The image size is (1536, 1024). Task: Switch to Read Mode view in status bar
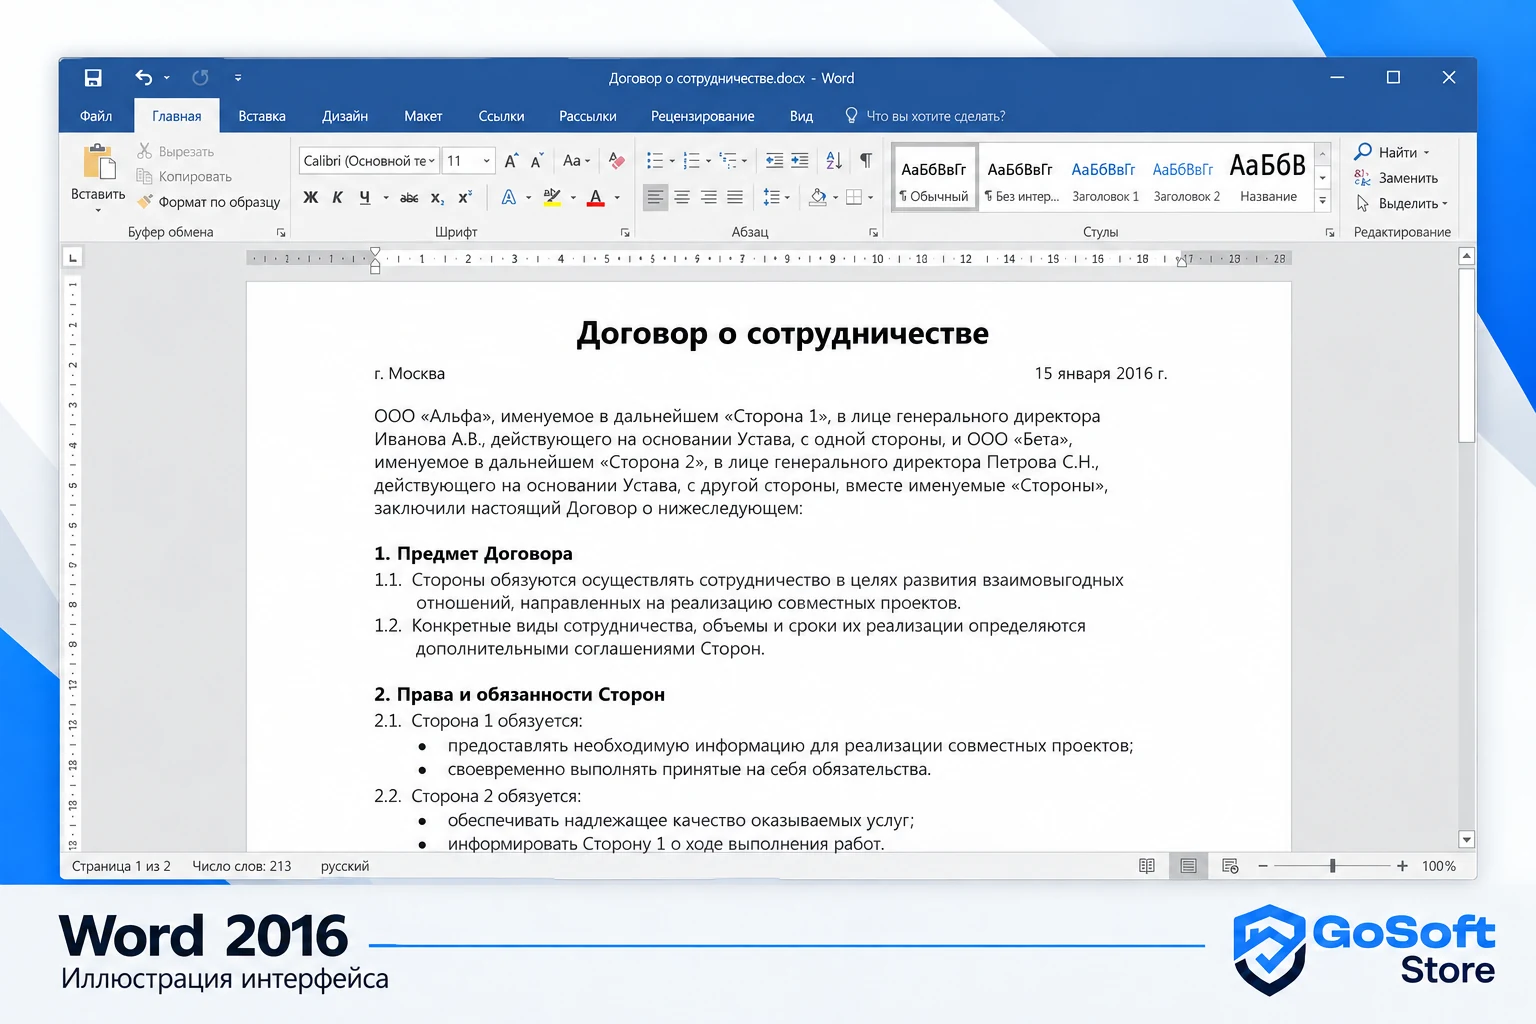pyautogui.click(x=1147, y=866)
